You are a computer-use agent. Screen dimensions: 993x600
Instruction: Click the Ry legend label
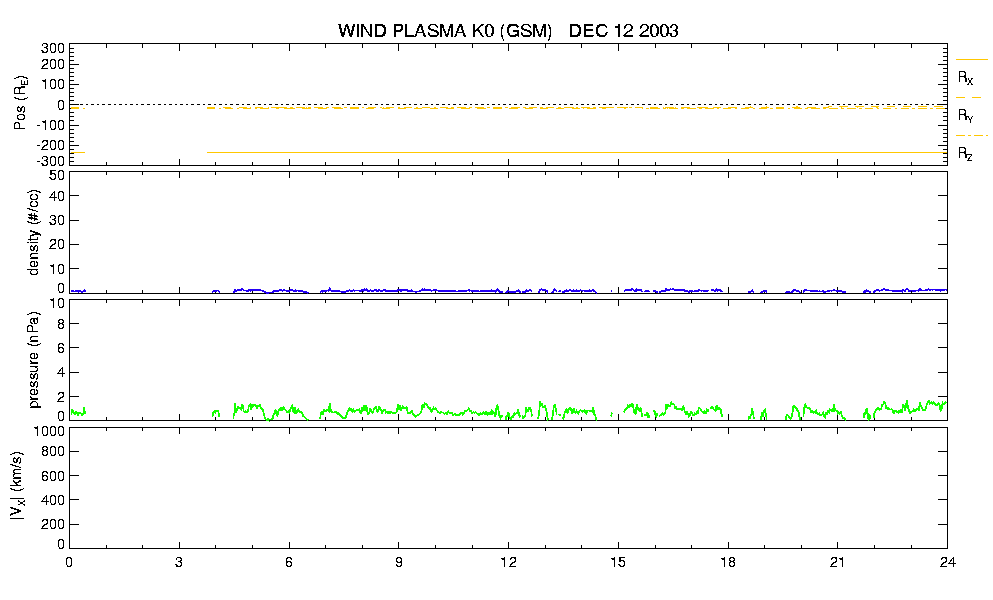click(x=965, y=115)
